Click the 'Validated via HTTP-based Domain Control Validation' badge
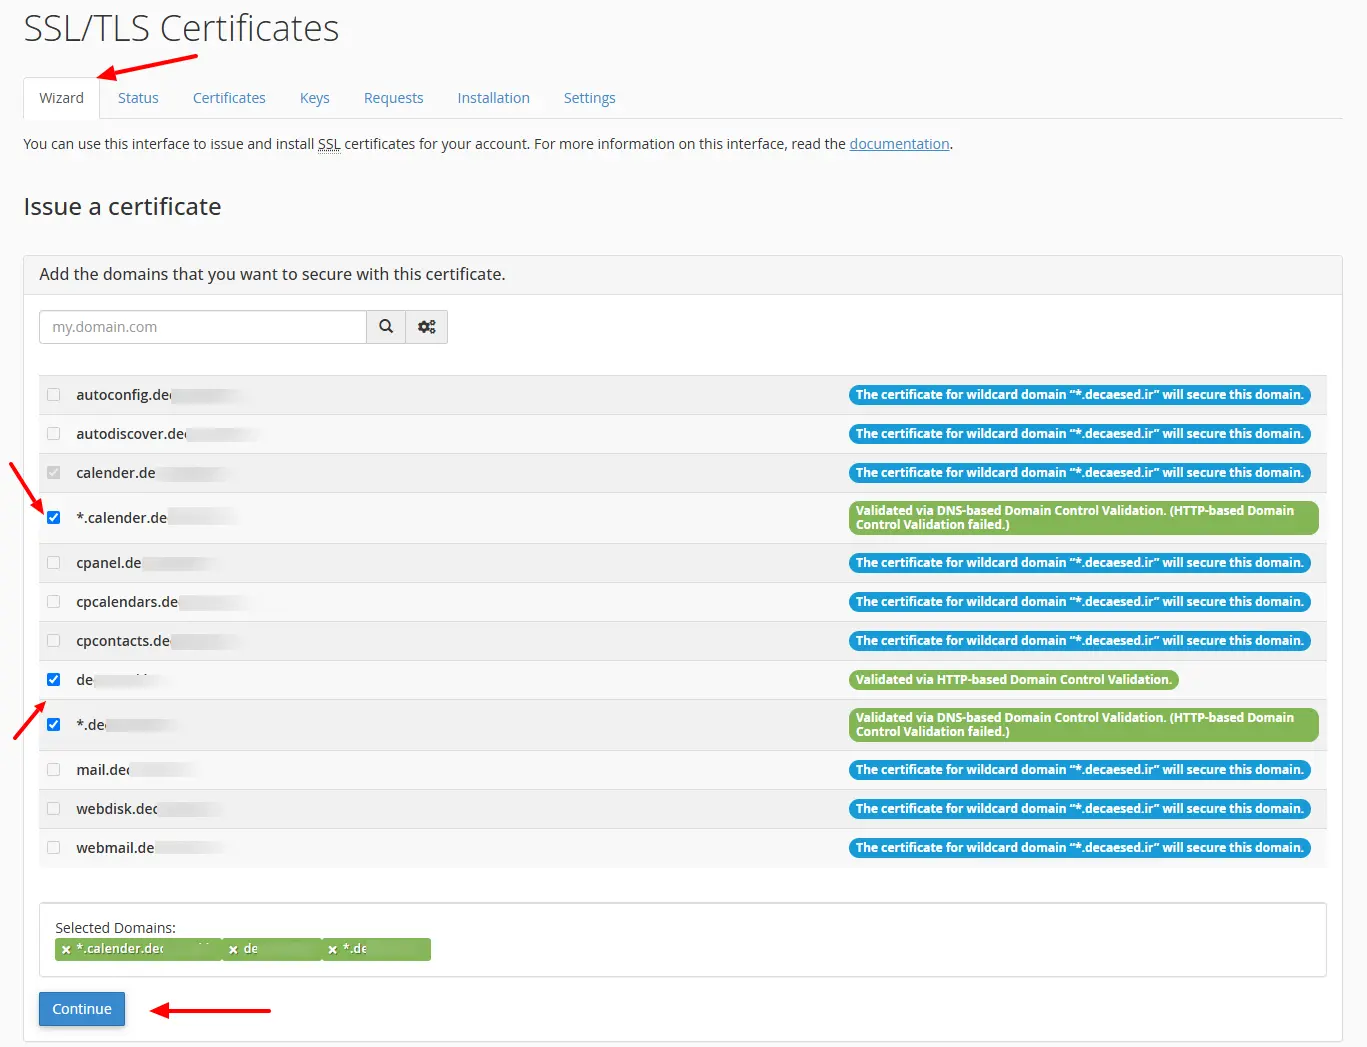The height and width of the screenshot is (1047, 1367). (1014, 680)
